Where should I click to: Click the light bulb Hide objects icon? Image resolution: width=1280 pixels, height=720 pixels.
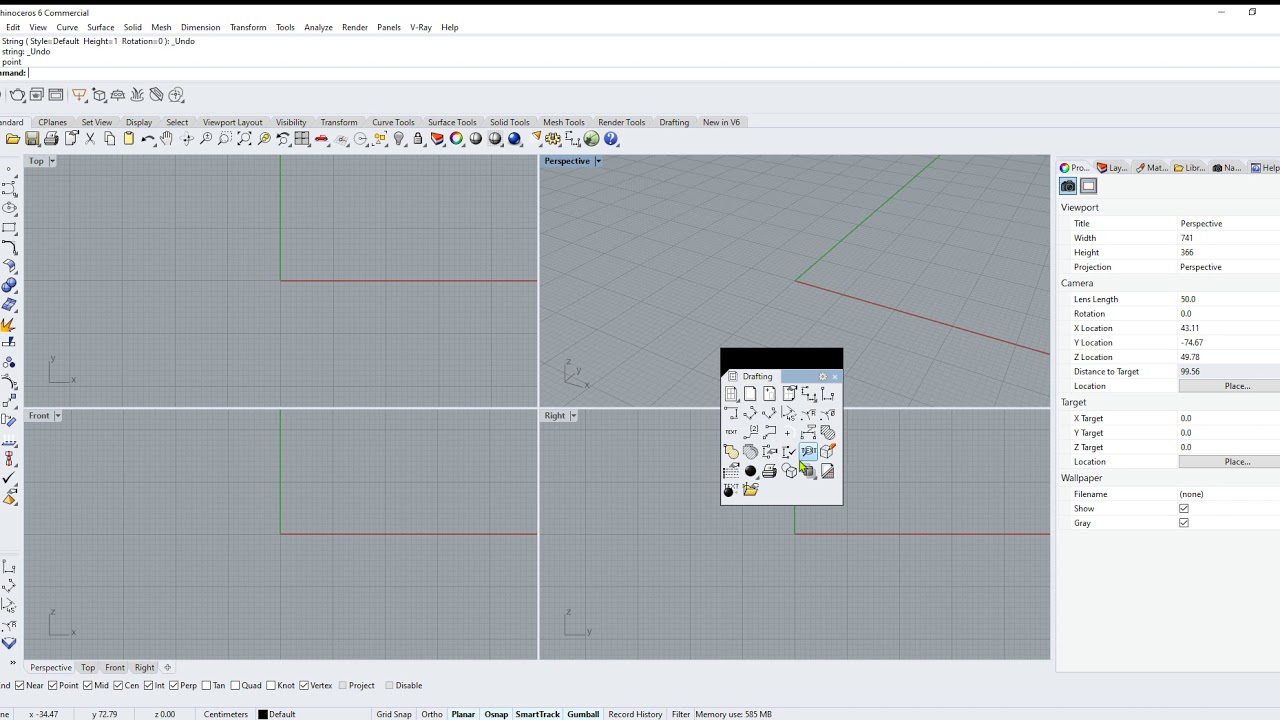coord(399,139)
